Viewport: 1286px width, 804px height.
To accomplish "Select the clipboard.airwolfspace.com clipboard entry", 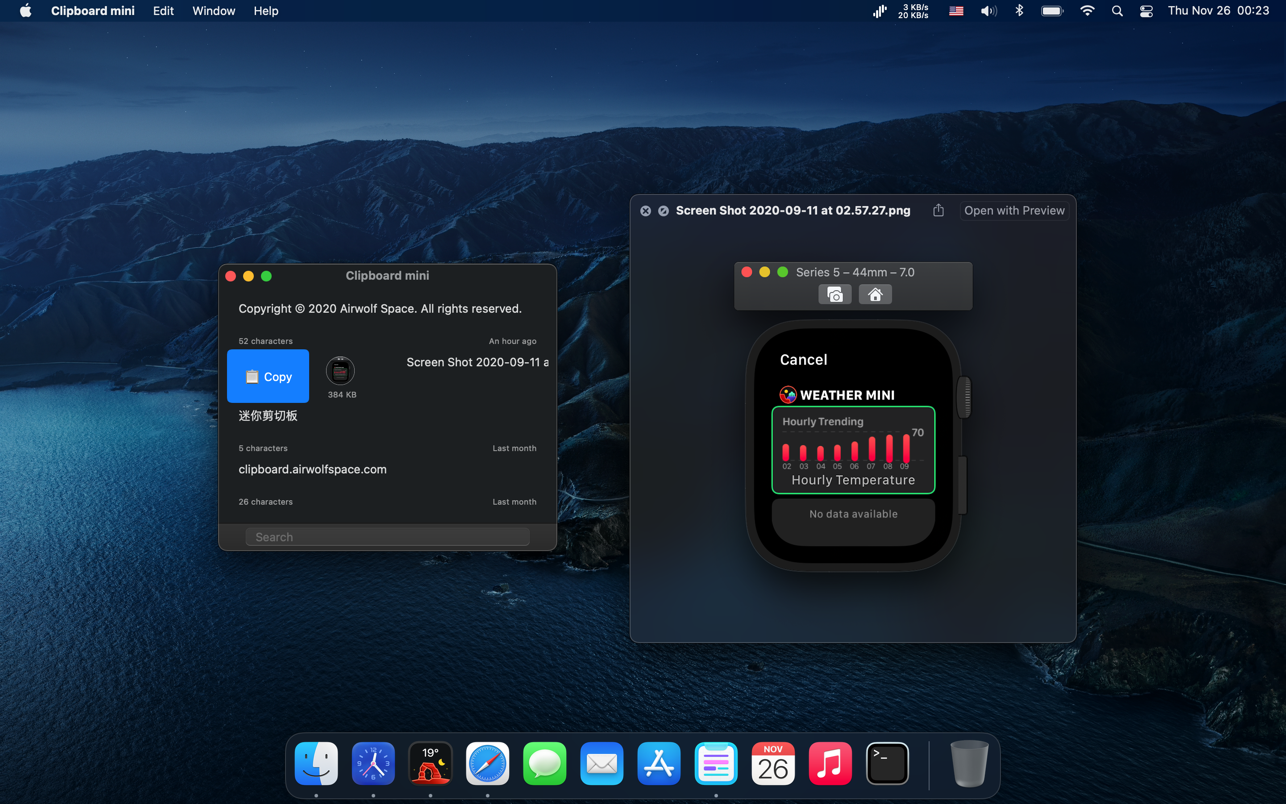I will (312, 469).
